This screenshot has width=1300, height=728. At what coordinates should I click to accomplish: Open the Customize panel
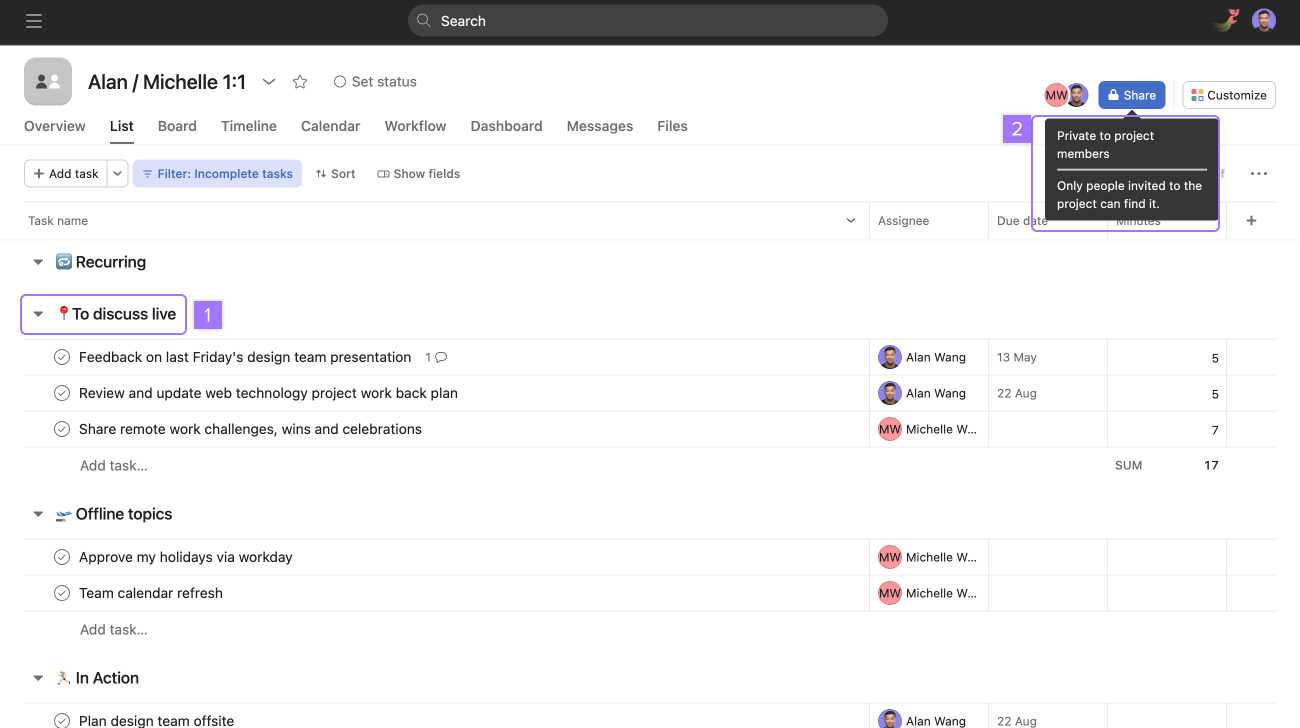(x=1228, y=94)
